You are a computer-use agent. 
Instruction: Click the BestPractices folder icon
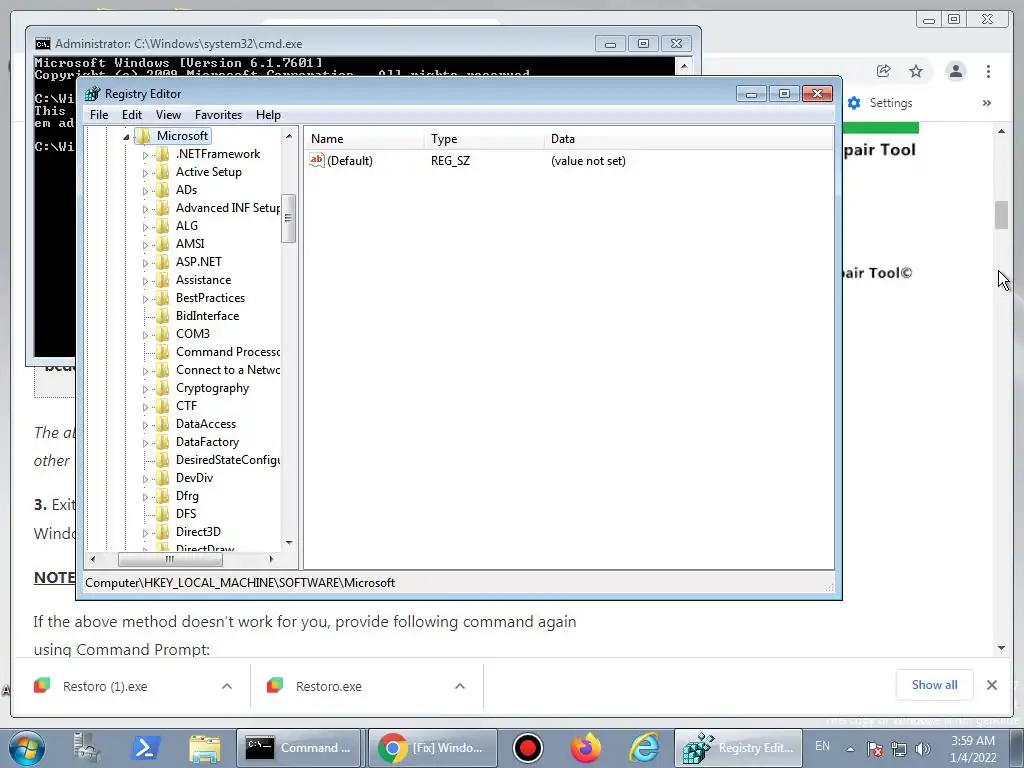tap(162, 298)
